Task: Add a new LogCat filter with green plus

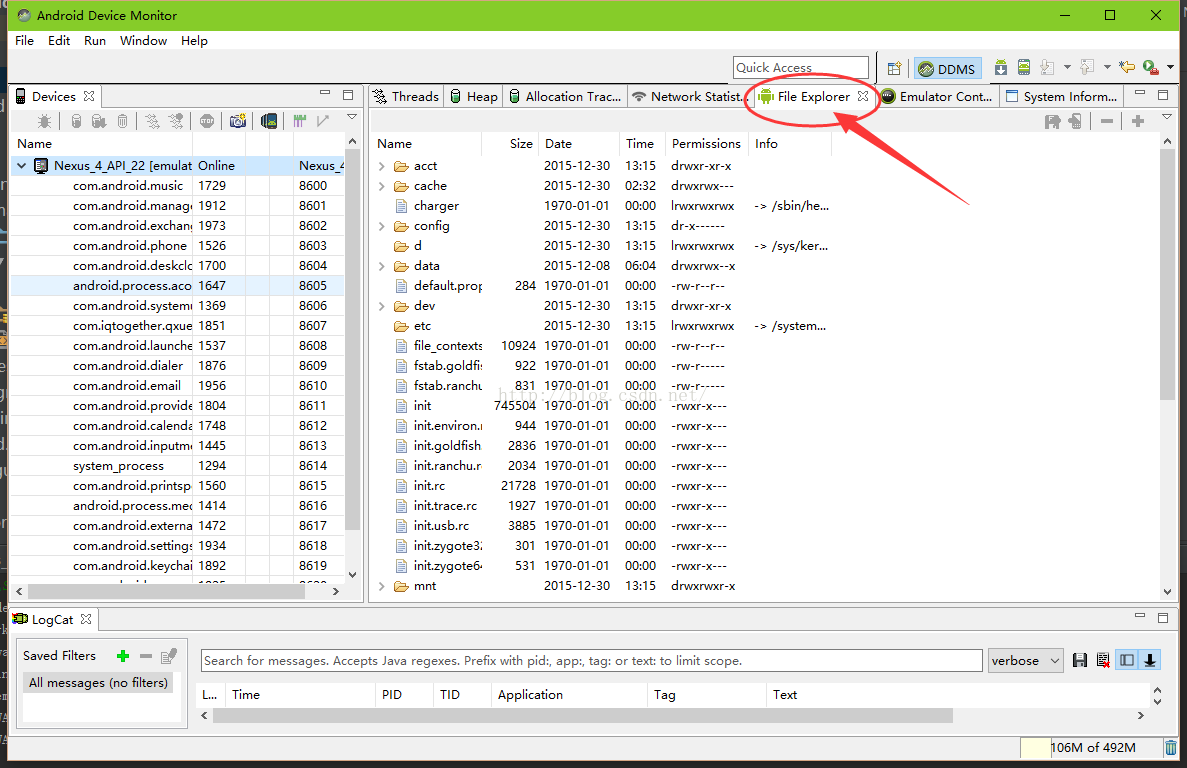Action: pyautogui.click(x=123, y=656)
